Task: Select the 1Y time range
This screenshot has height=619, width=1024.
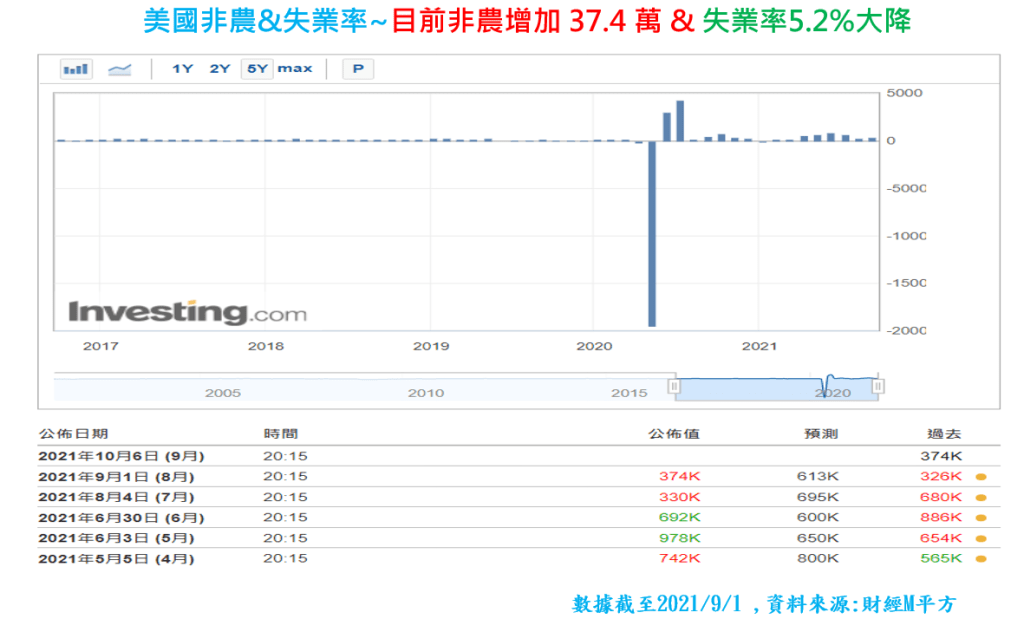Action: tap(182, 69)
